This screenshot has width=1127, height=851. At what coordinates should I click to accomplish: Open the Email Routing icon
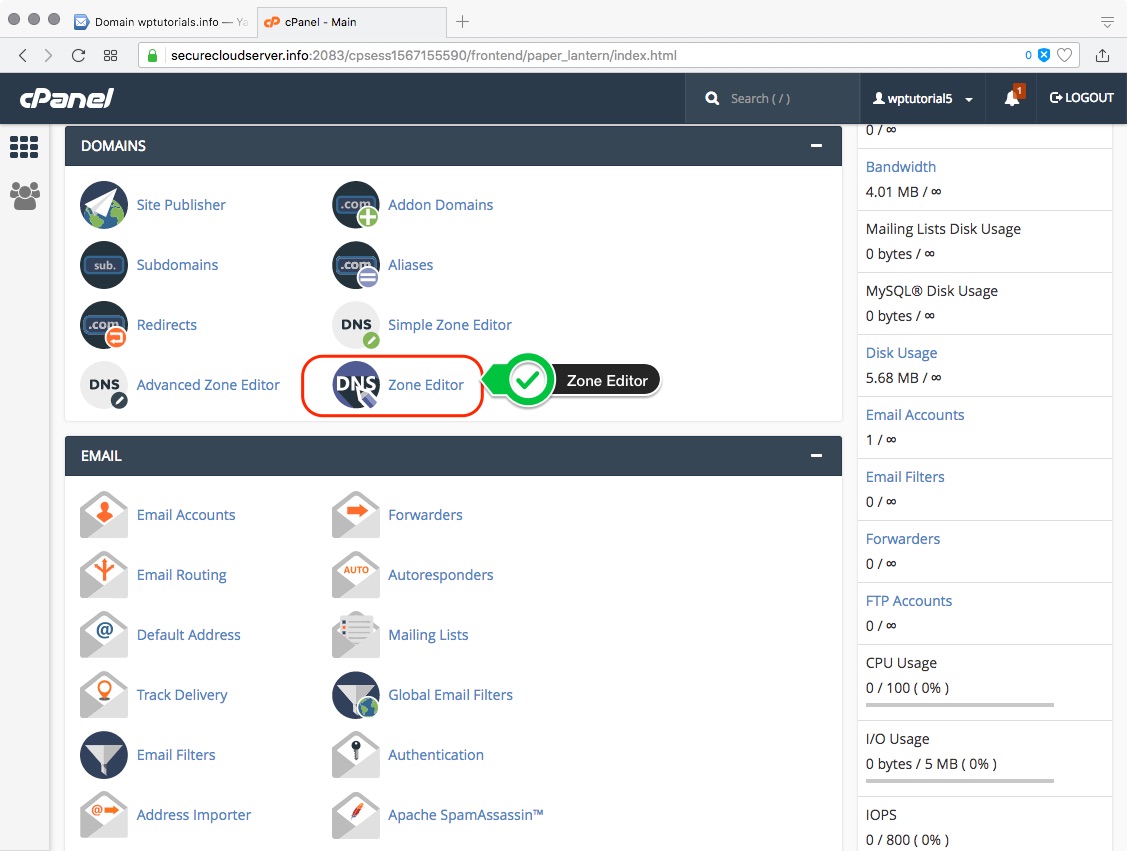click(104, 575)
